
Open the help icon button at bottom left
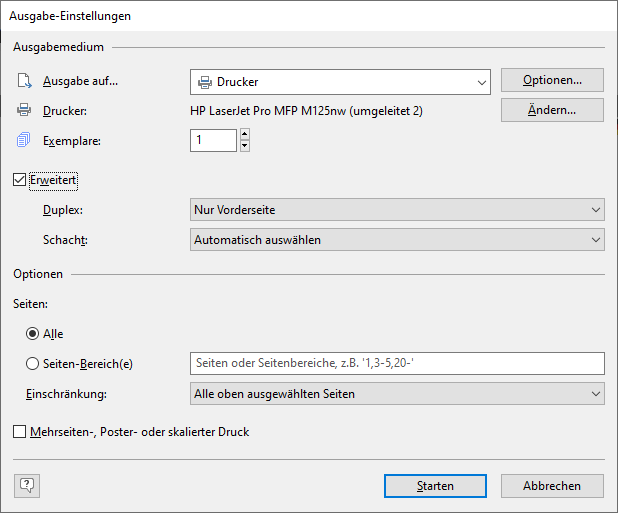click(x=27, y=485)
